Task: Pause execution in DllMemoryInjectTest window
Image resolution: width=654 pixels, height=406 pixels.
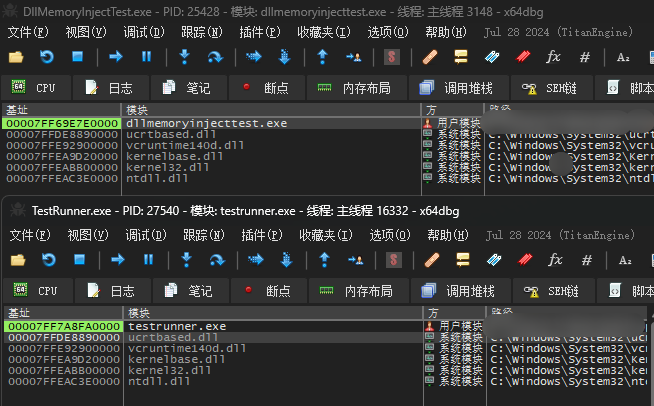Action: click(146, 57)
